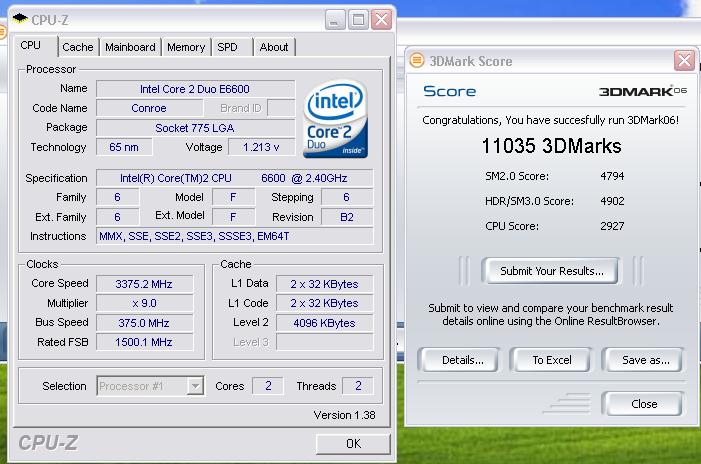Click the Rated FSB value 1500.1 MHz

coord(144,342)
